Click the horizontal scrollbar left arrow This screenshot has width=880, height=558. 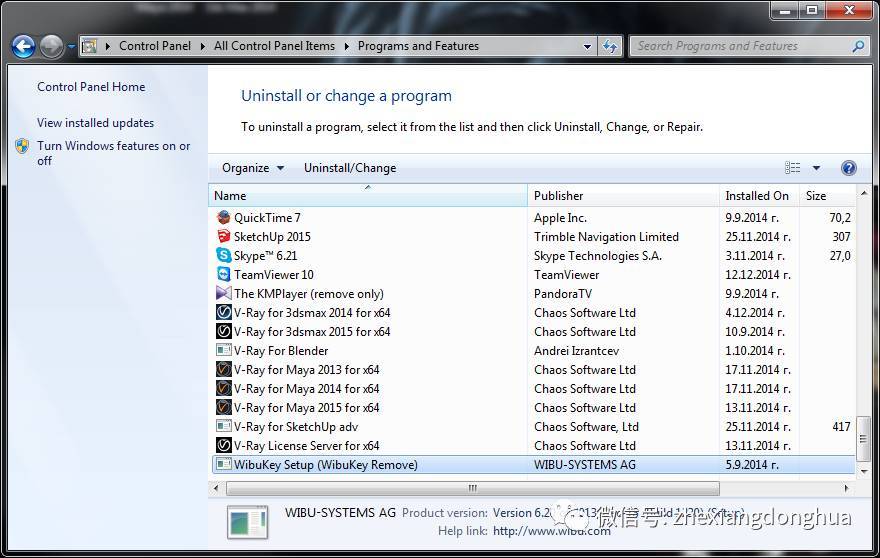(216, 488)
